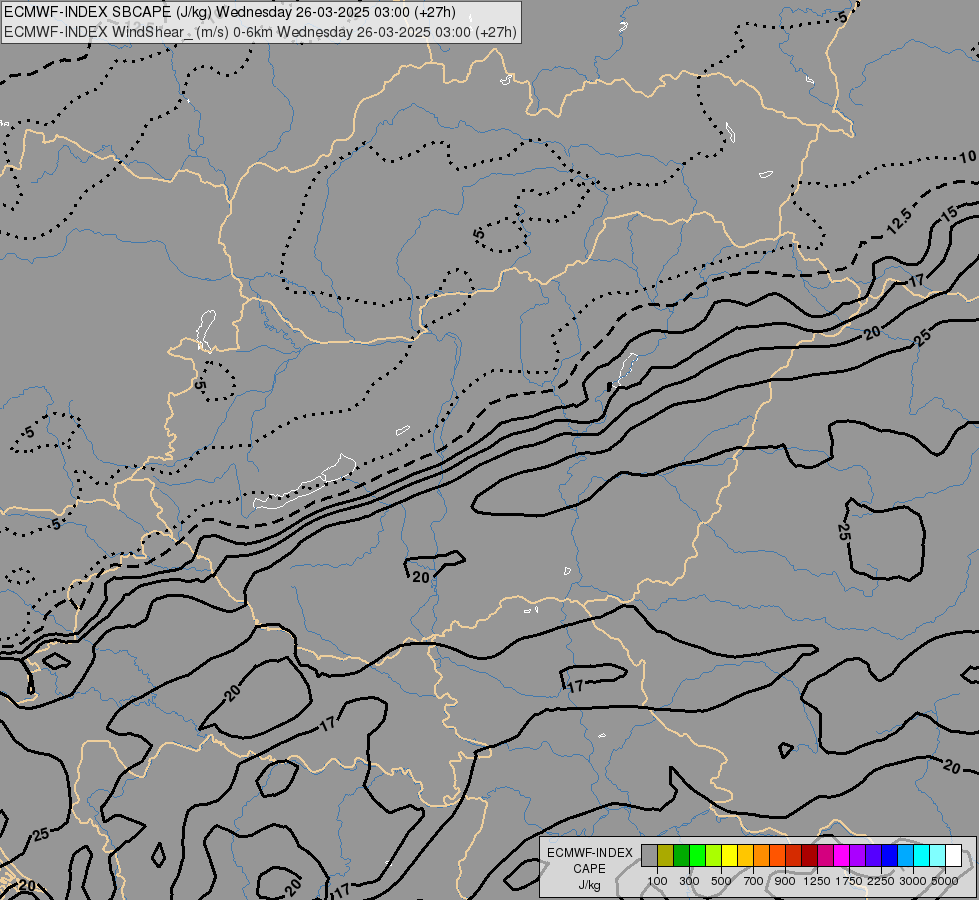Click the pure blue swatch after 2250
This screenshot has width=979, height=900.
coord(889,855)
